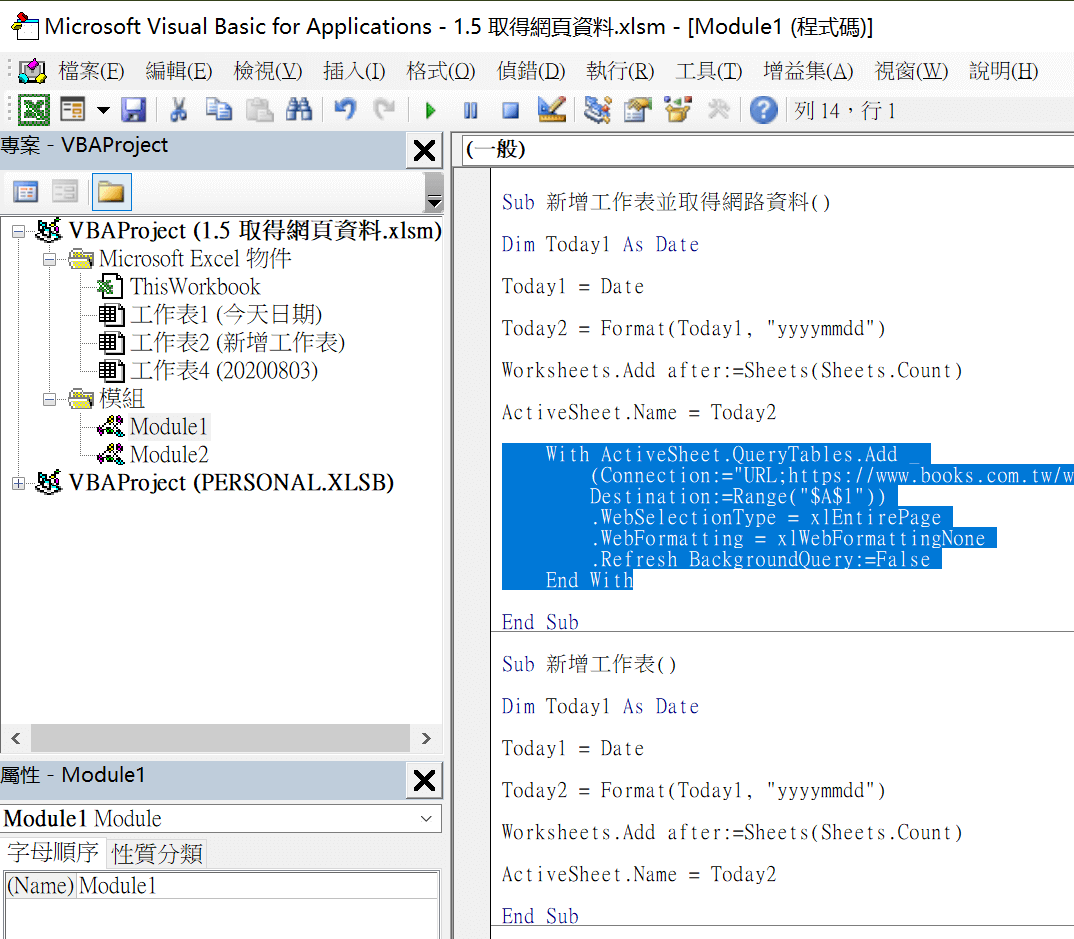Click the greyed Redo arrow icon
Image resolution: width=1074 pixels, height=939 pixels.
click(384, 110)
